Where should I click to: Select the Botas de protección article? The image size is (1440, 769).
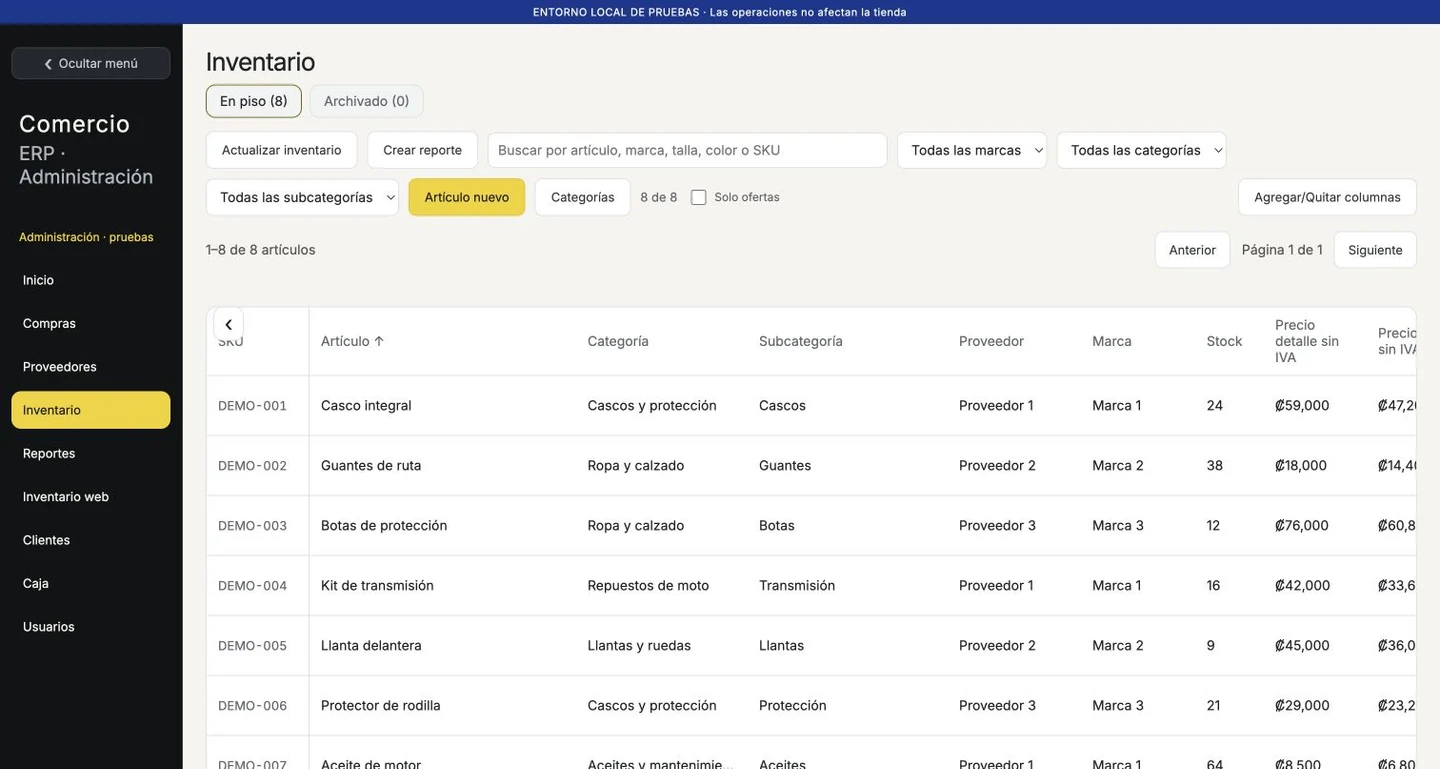[384, 525]
